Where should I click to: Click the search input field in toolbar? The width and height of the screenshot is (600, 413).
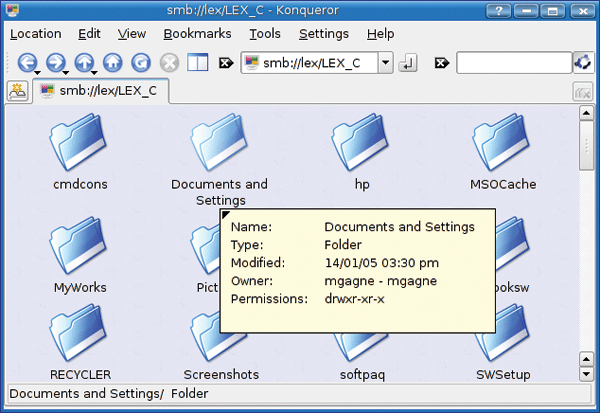[512, 63]
